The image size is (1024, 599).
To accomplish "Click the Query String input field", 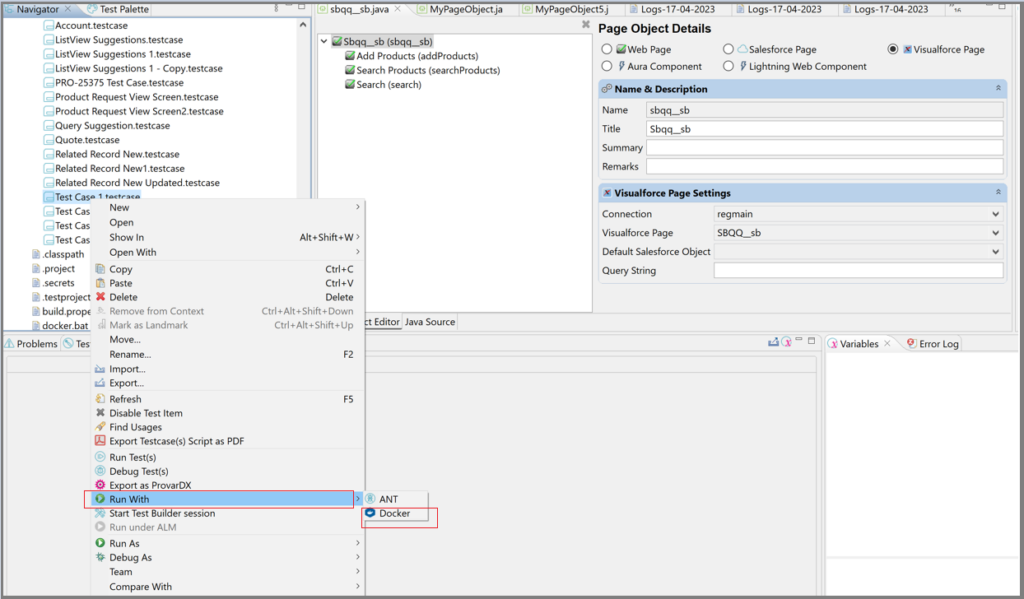I will coord(857,271).
